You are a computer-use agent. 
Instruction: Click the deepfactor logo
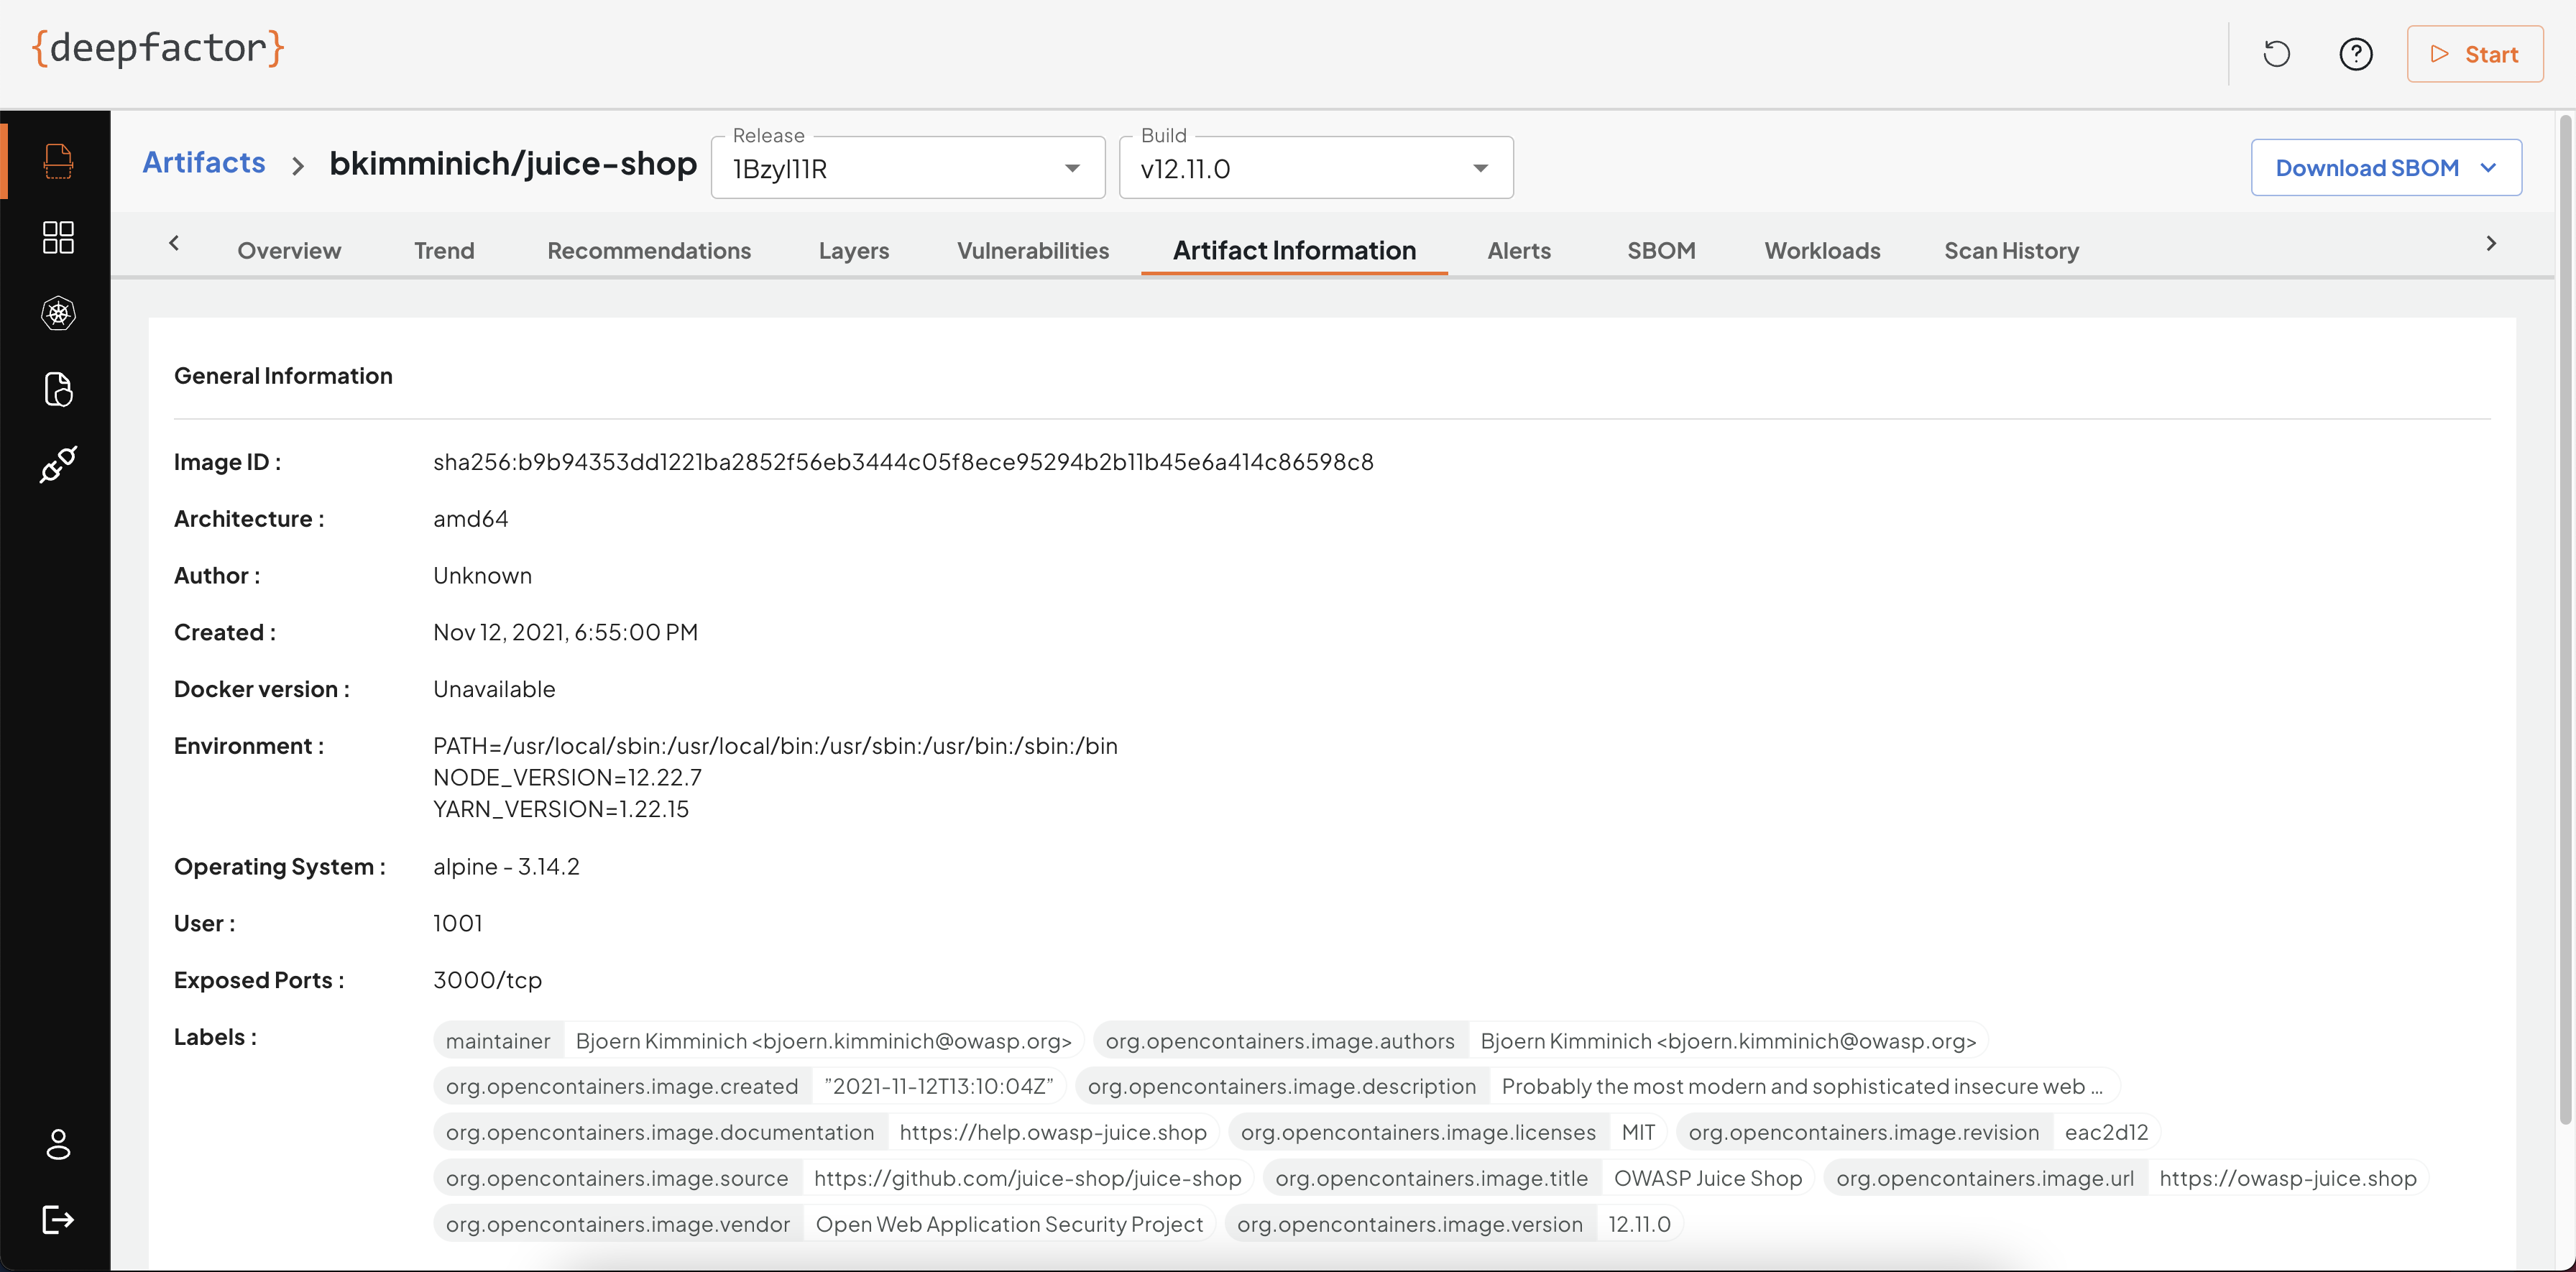158,48
